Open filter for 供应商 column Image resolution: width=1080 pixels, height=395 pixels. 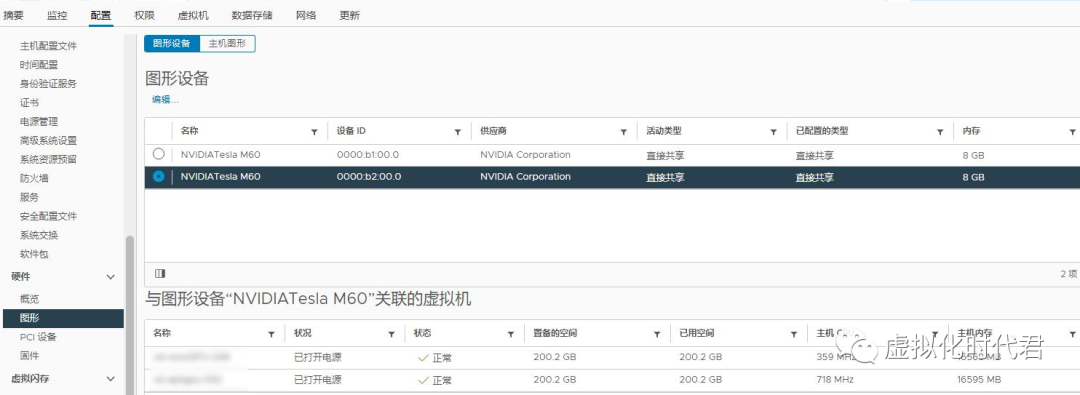pyautogui.click(x=623, y=132)
